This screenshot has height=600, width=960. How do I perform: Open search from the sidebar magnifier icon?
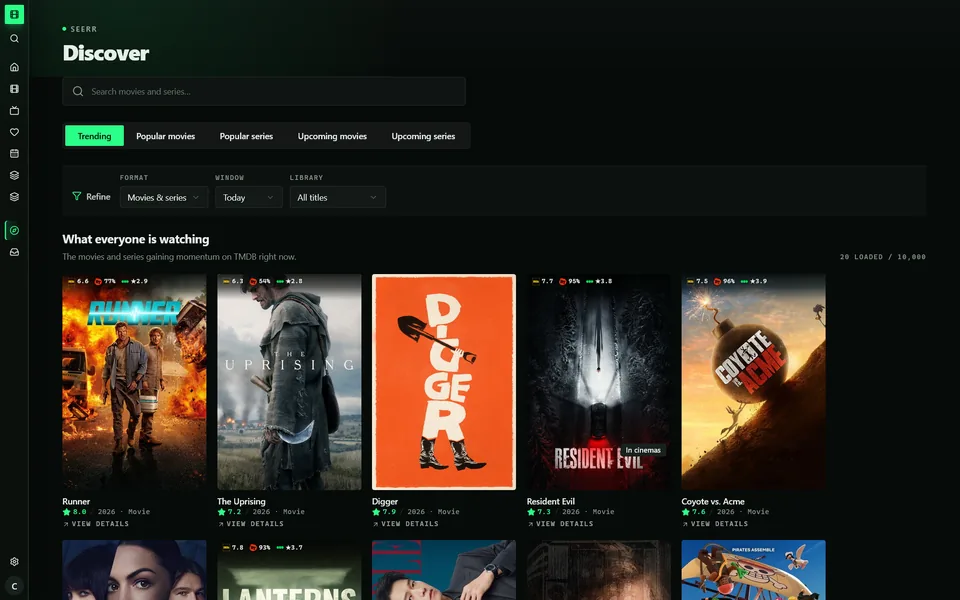14,39
